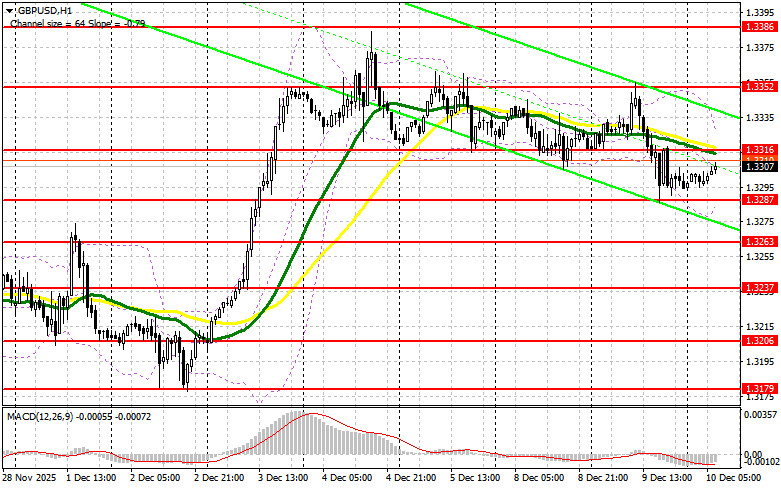Click the current price tag 1.3307
Viewport: 781px width, 489px height.
tap(759, 167)
